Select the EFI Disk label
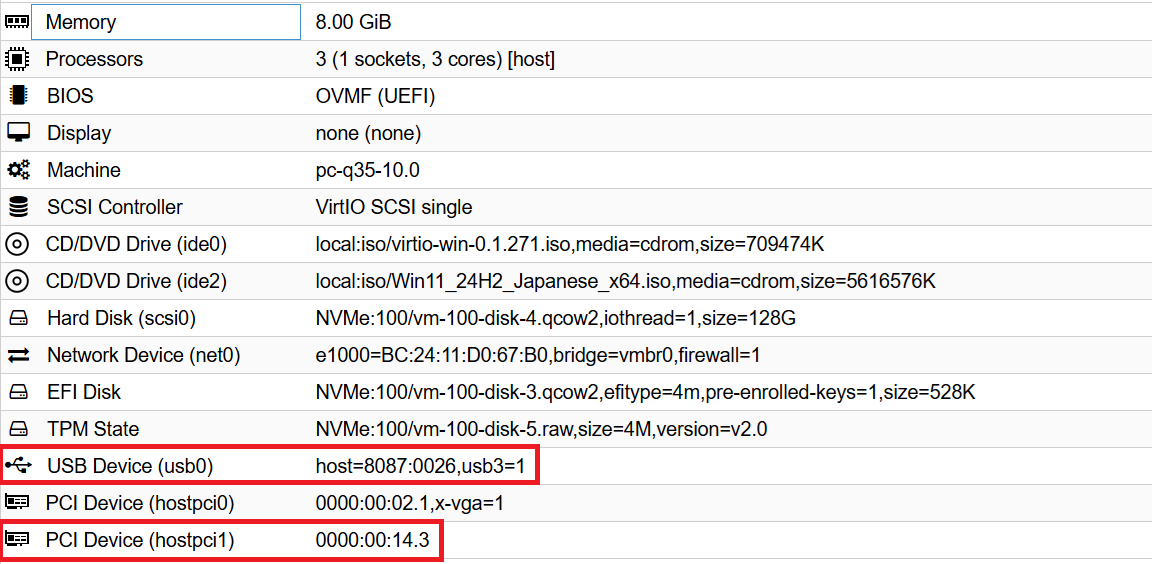1152x564 pixels. (84, 392)
